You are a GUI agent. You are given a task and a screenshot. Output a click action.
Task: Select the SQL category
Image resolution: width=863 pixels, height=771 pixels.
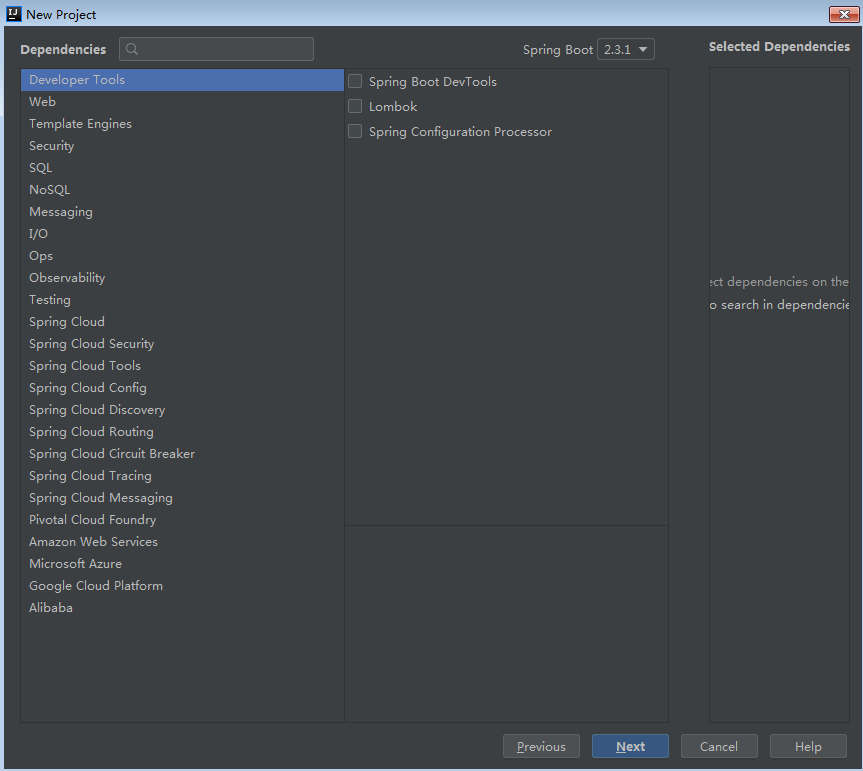182,168
